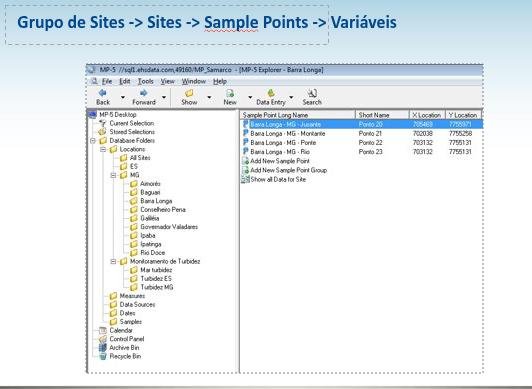Image resolution: width=532 pixels, height=389 pixels.
Task: Select the Governador Valadares folder
Action: click(x=169, y=227)
